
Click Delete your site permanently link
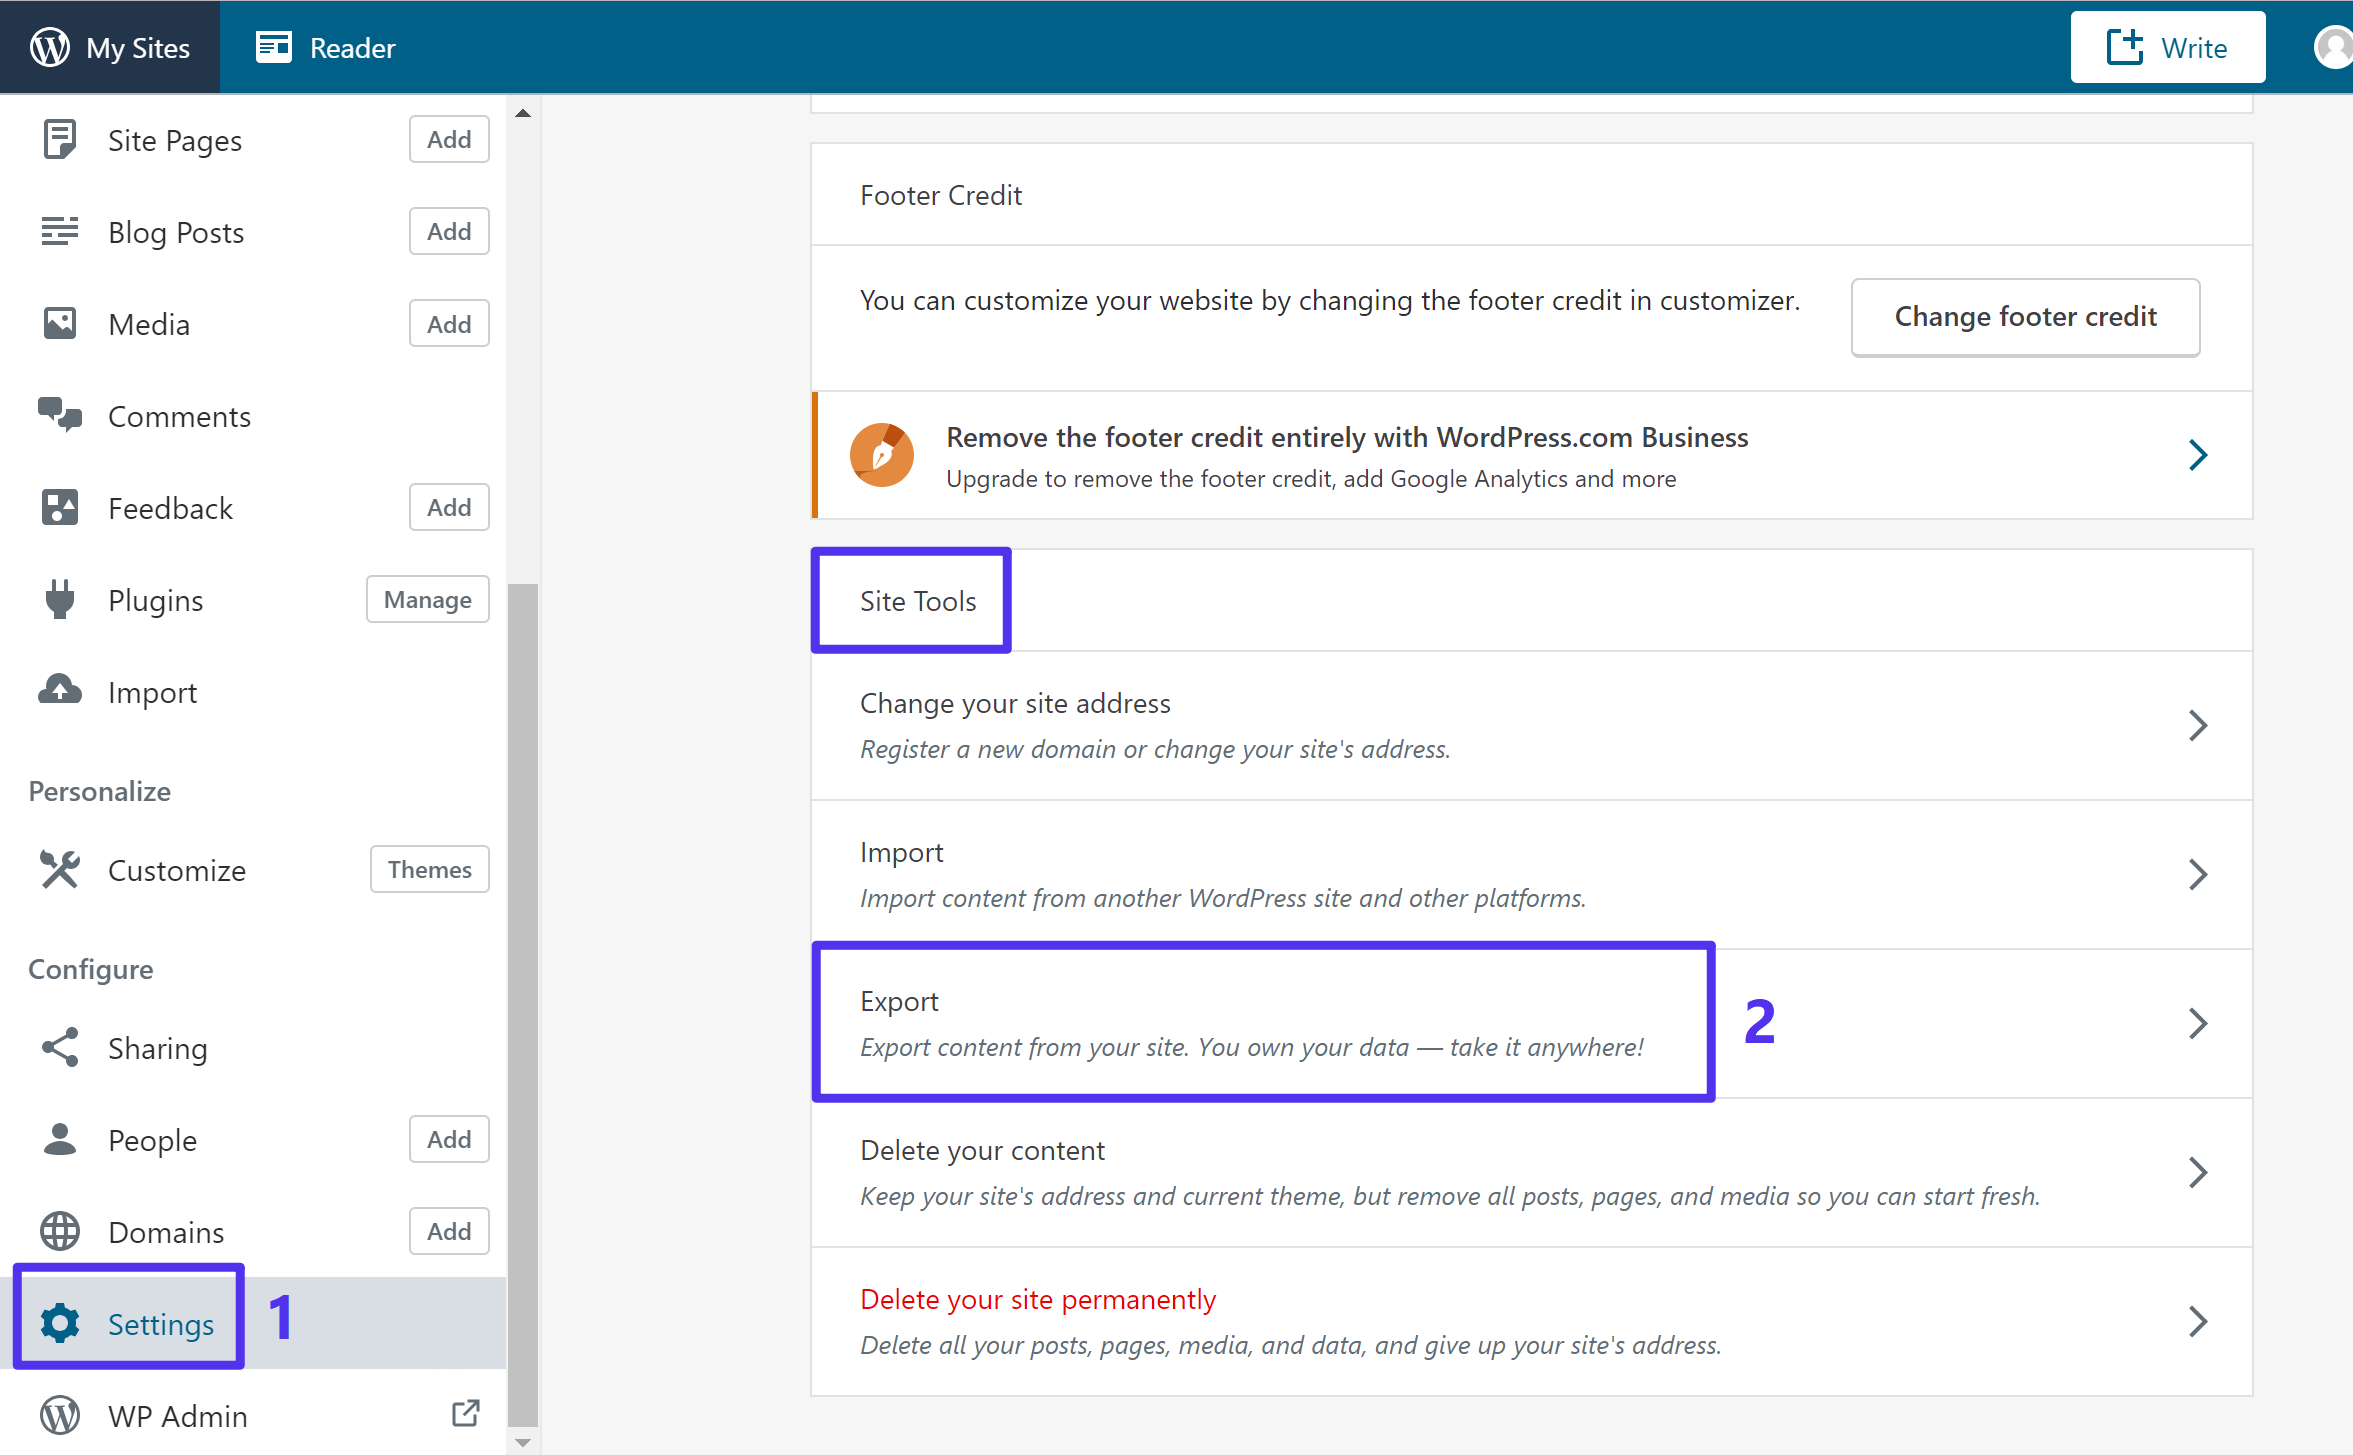click(x=1037, y=1299)
